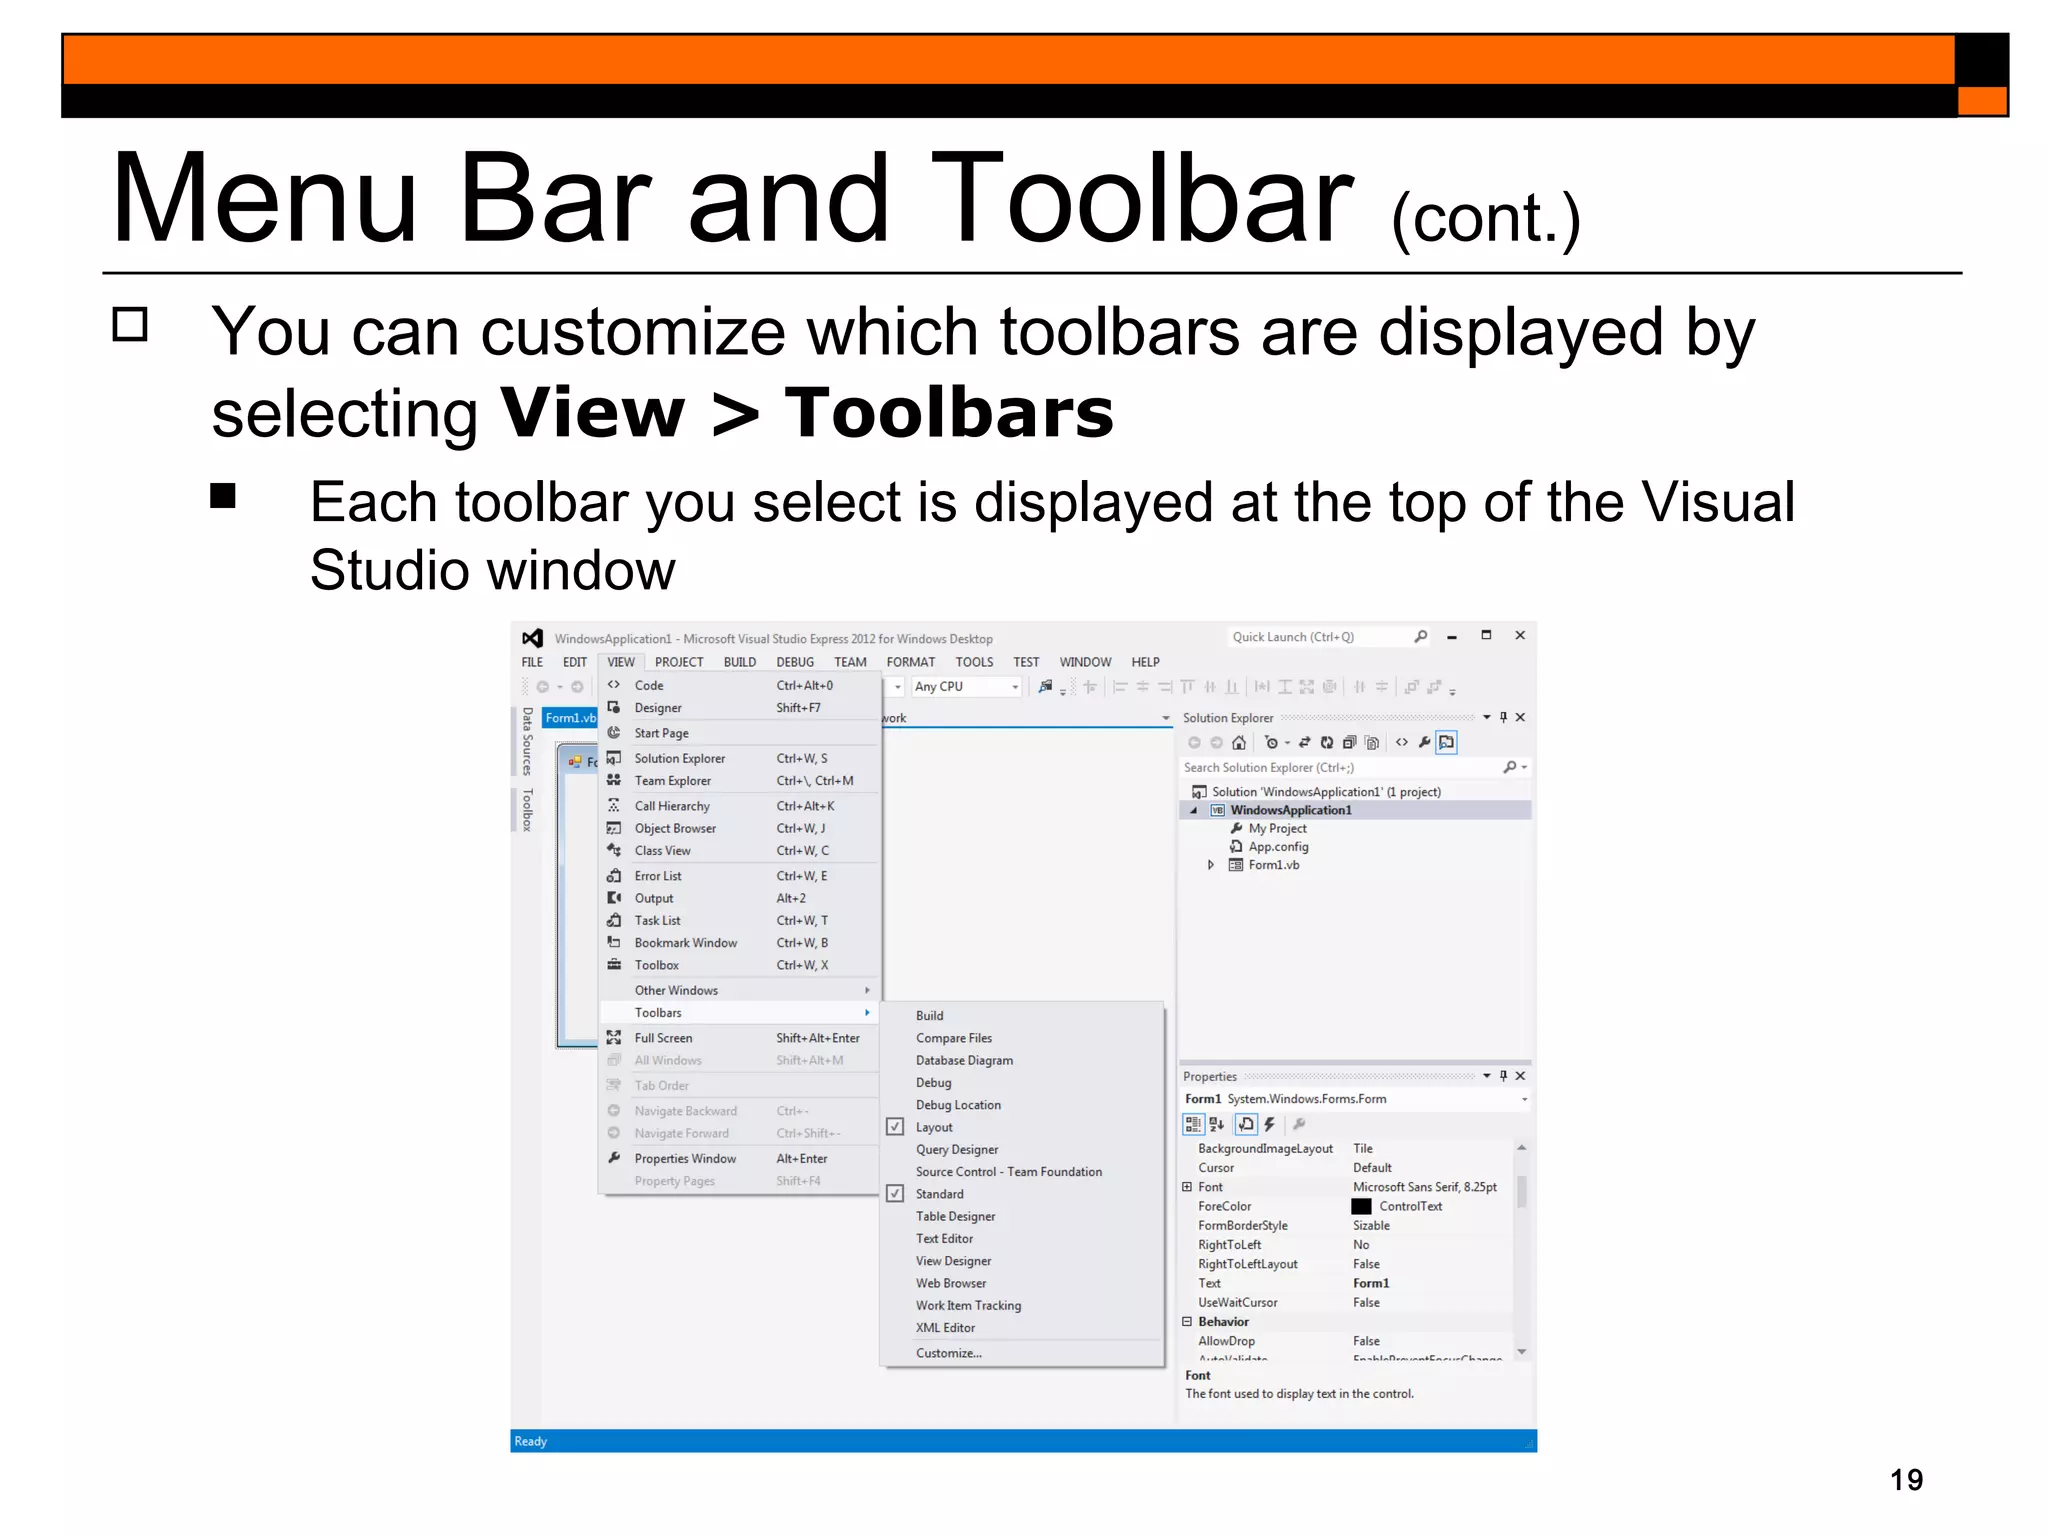Screen dimensions: 2048x1536
Task: Expand Other Windows submenu
Action: click(739, 990)
